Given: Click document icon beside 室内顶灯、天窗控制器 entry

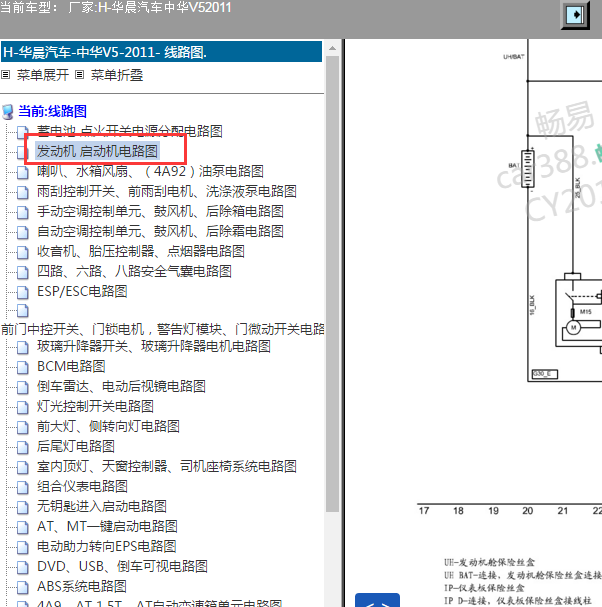Looking at the screenshot, I should (x=22, y=467).
